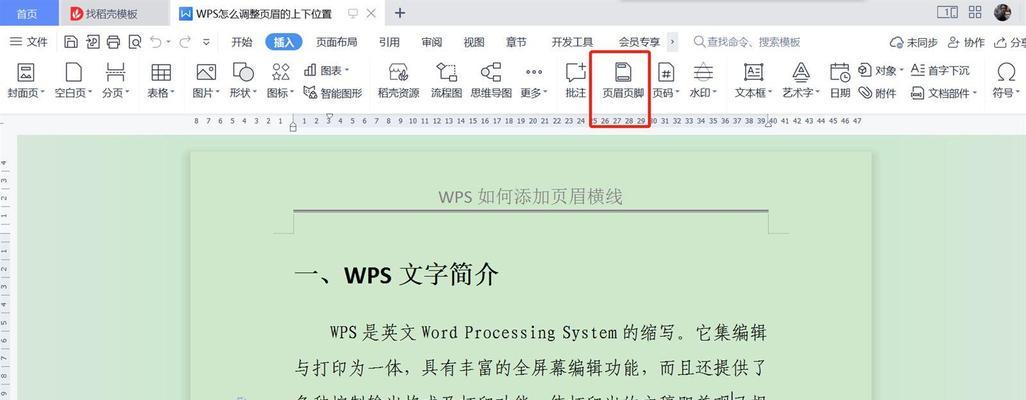1026x400 pixels.
Task: Expand the quick access toolbar dropdown
Action: click(x=206, y=42)
